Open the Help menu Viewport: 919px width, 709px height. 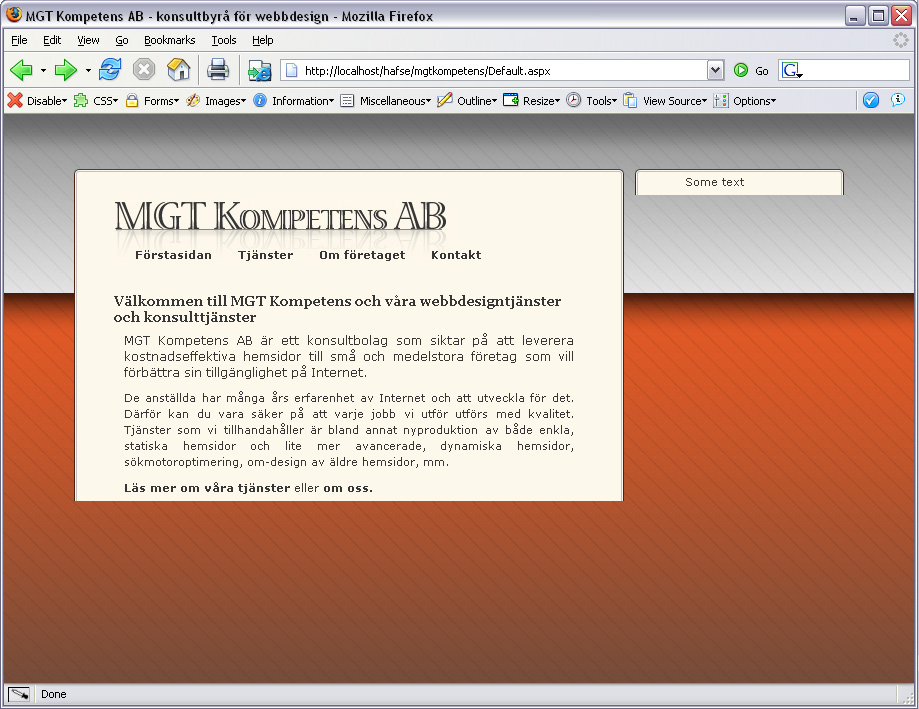coord(263,40)
